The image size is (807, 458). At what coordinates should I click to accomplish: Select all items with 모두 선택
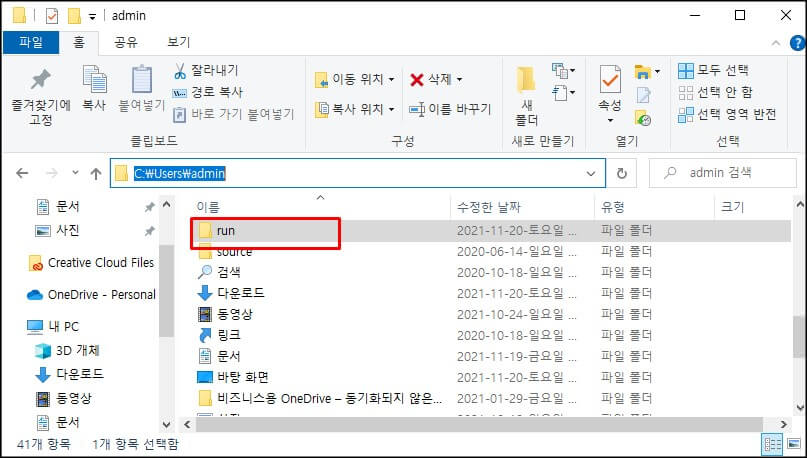pos(713,70)
